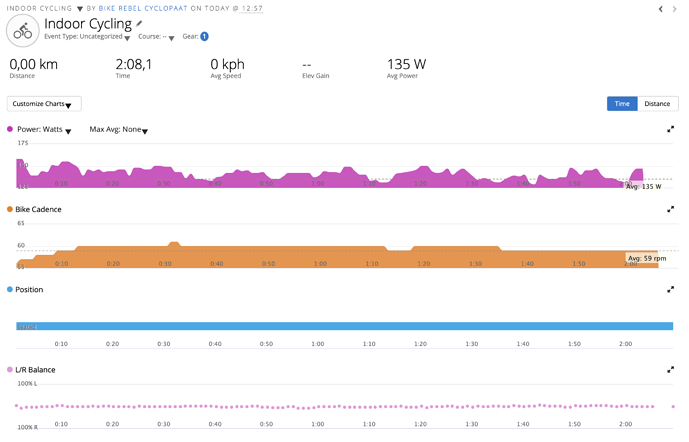Image resolution: width=689 pixels, height=442 pixels.
Task: Go to next activity arrow
Action: coord(674,9)
